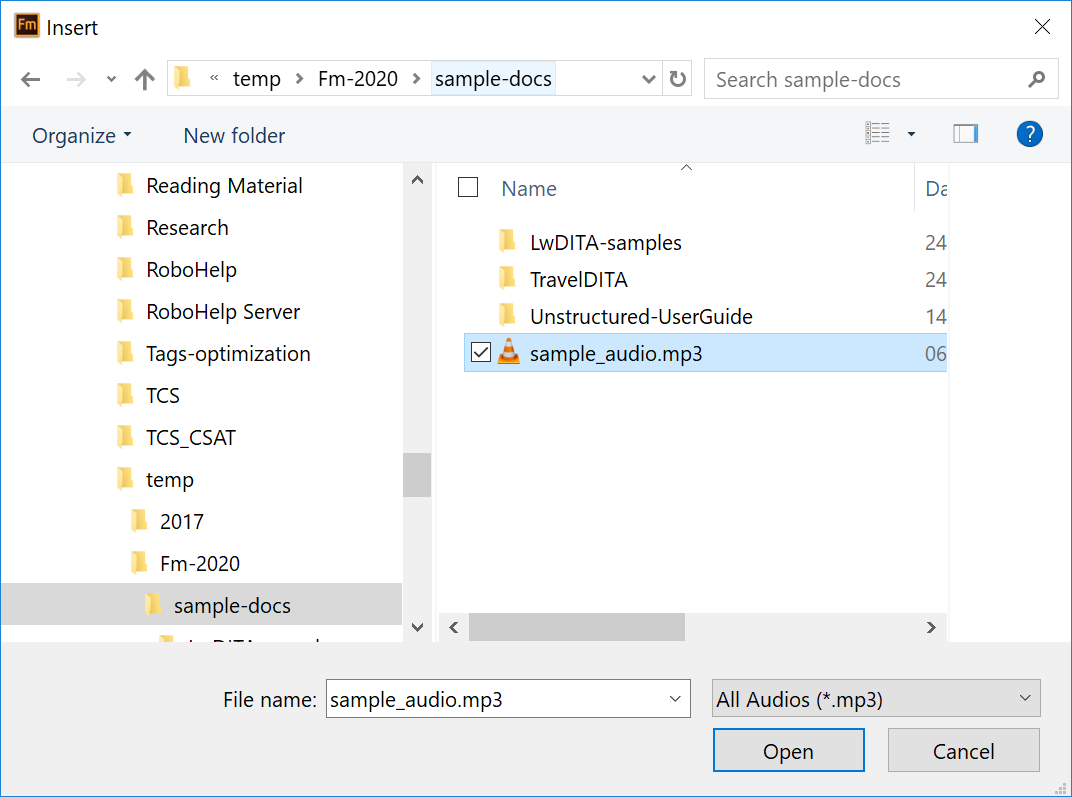
Task: Open the Organize dropdown menu
Action: (81, 136)
